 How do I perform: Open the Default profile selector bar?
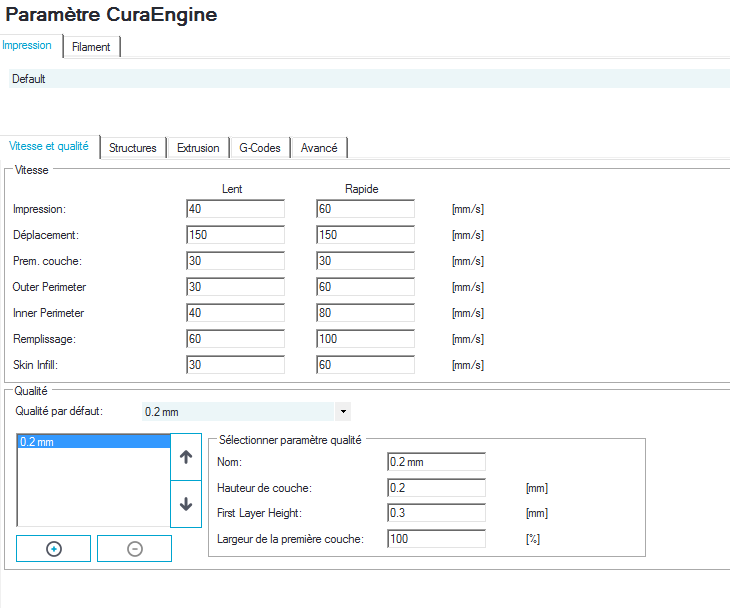pyautogui.click(x=369, y=79)
